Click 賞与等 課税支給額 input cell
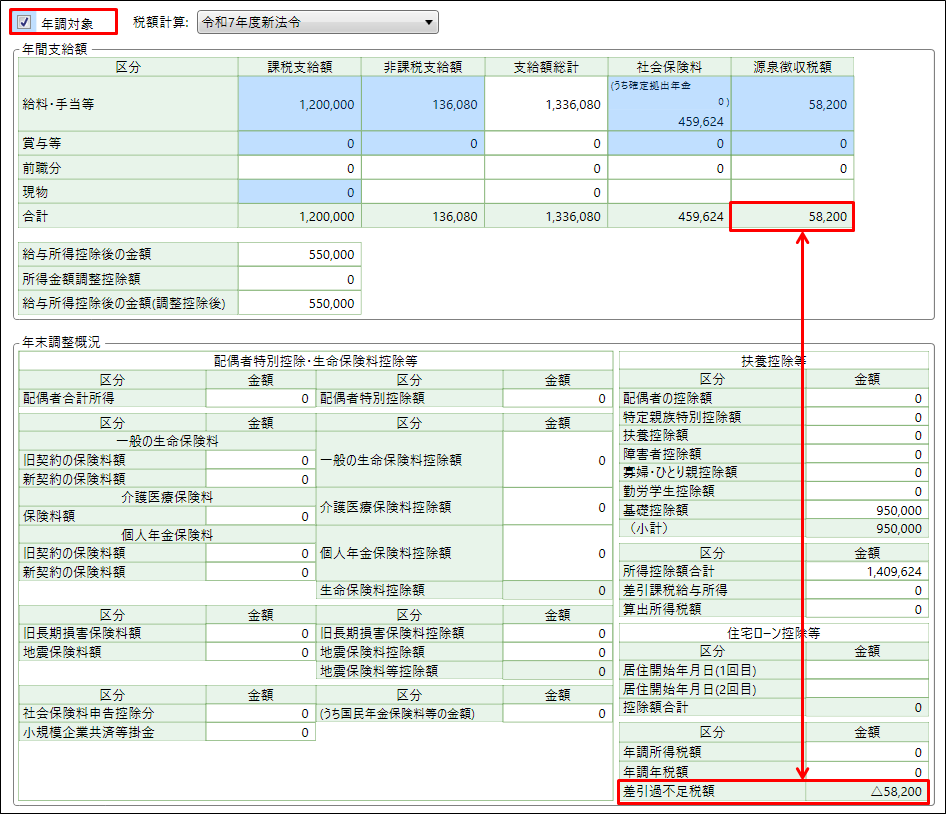Image resolution: width=946 pixels, height=814 pixels. pos(299,144)
